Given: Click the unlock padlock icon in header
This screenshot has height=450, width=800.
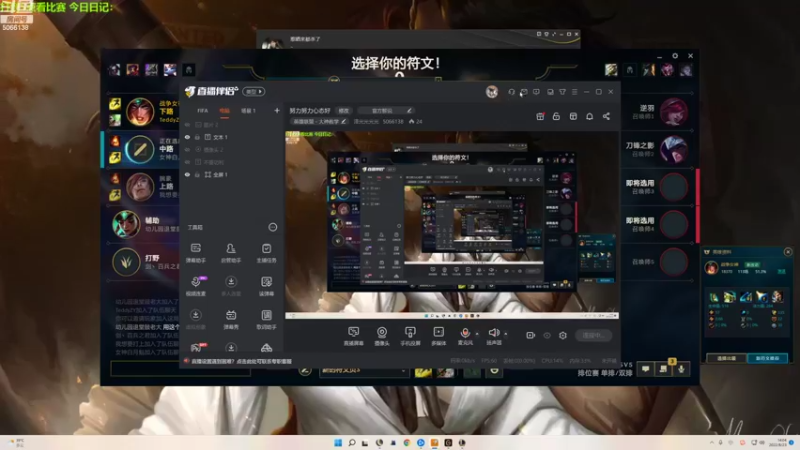Looking at the screenshot, I should point(556,116).
